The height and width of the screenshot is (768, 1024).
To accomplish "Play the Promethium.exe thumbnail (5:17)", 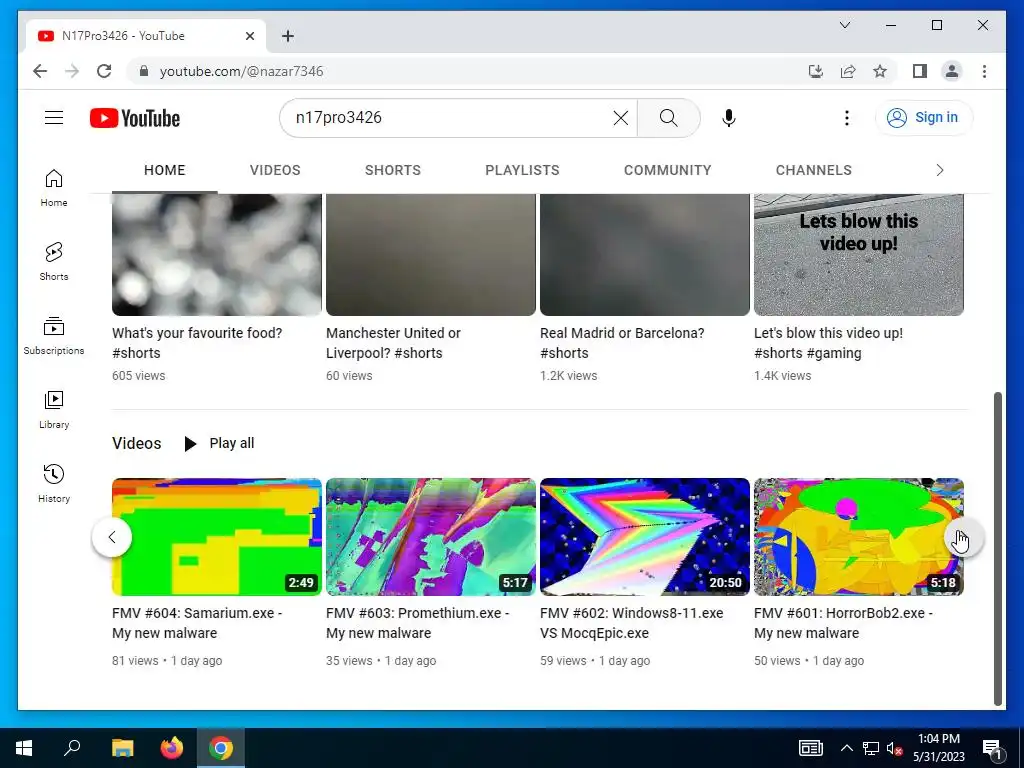I will [431, 537].
